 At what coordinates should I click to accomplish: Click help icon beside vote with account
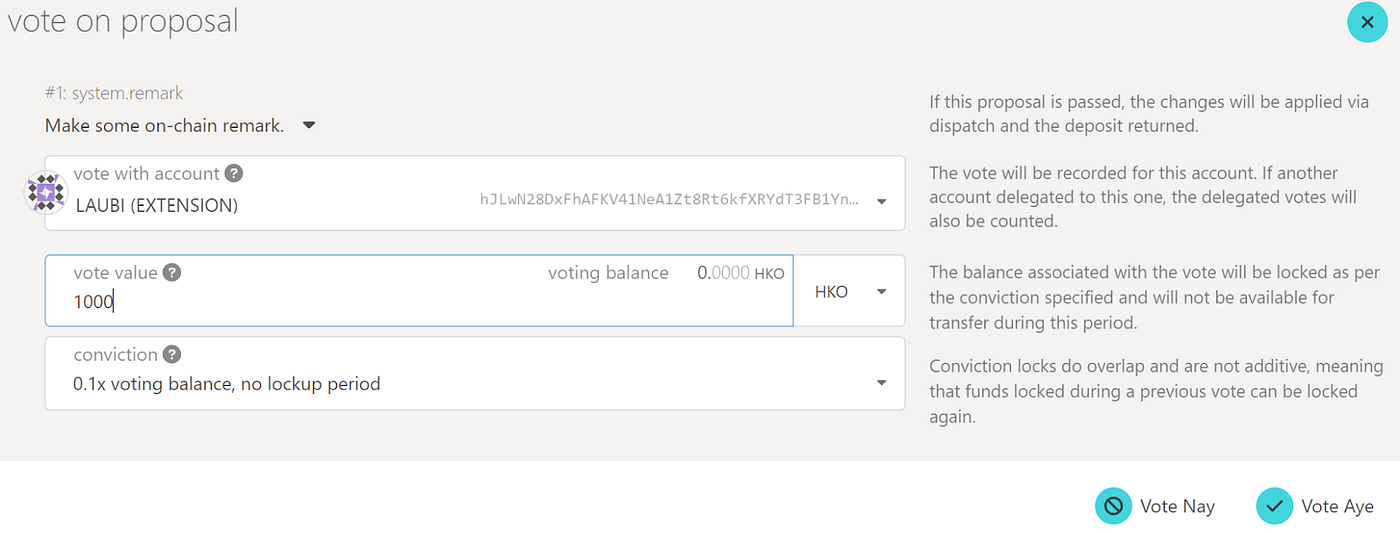233,174
